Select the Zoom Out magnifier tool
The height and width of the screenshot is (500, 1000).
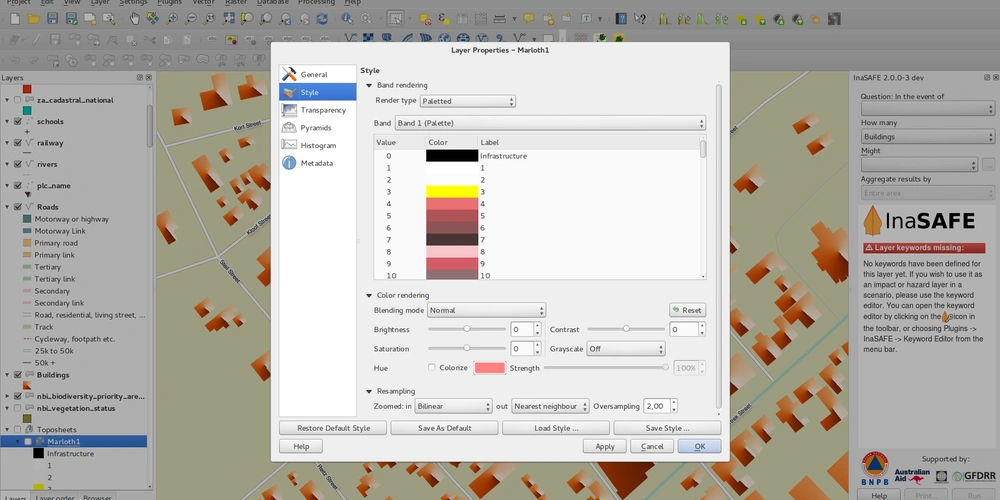tap(190, 19)
